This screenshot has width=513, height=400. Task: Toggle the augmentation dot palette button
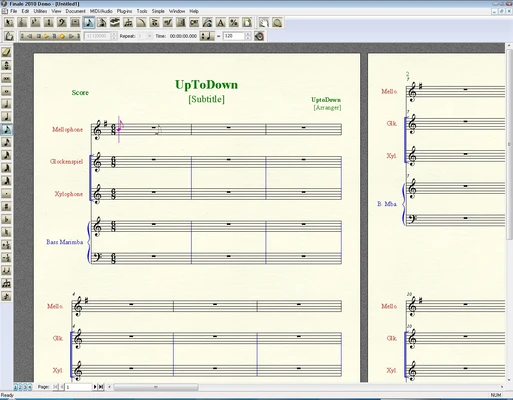click(x=6, y=193)
